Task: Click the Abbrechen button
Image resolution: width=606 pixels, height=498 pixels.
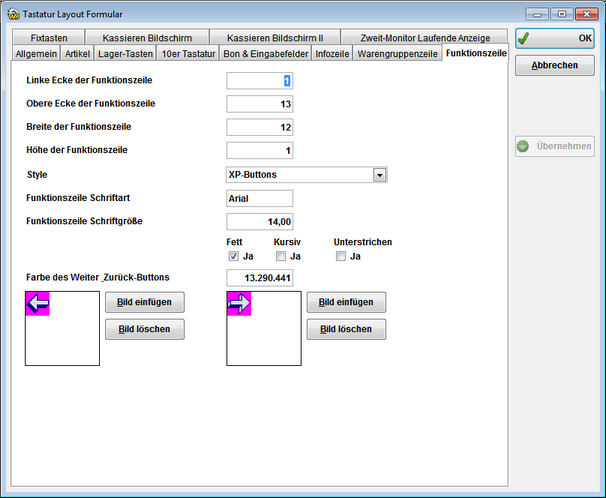Action: [x=555, y=65]
